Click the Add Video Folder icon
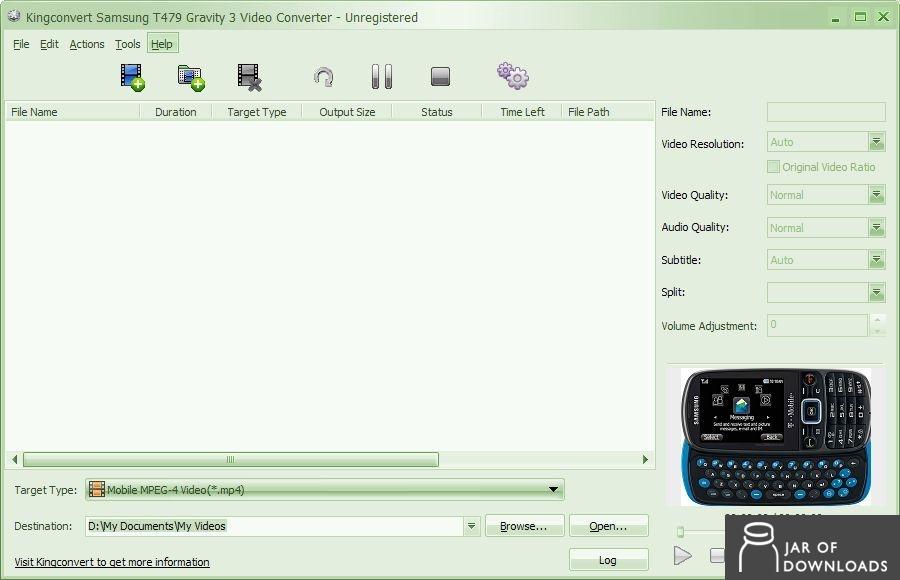This screenshot has width=900, height=580. tap(191, 78)
